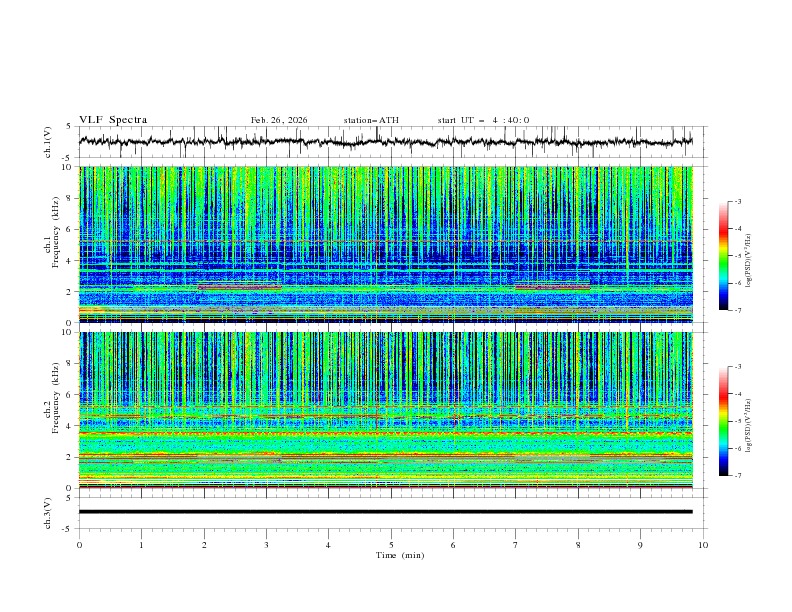Click the "8" tick on the Time axis
The width and height of the screenshot is (792, 612).
point(578,545)
